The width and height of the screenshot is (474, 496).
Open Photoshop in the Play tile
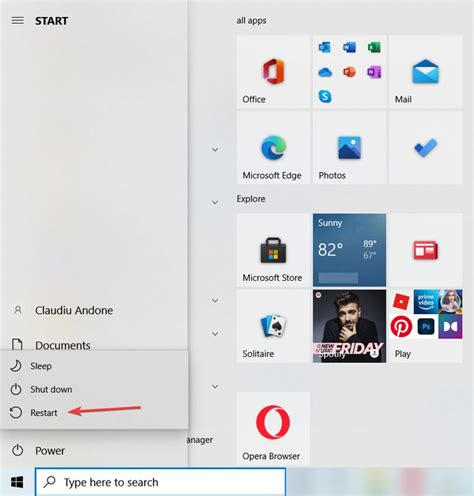coord(426,327)
